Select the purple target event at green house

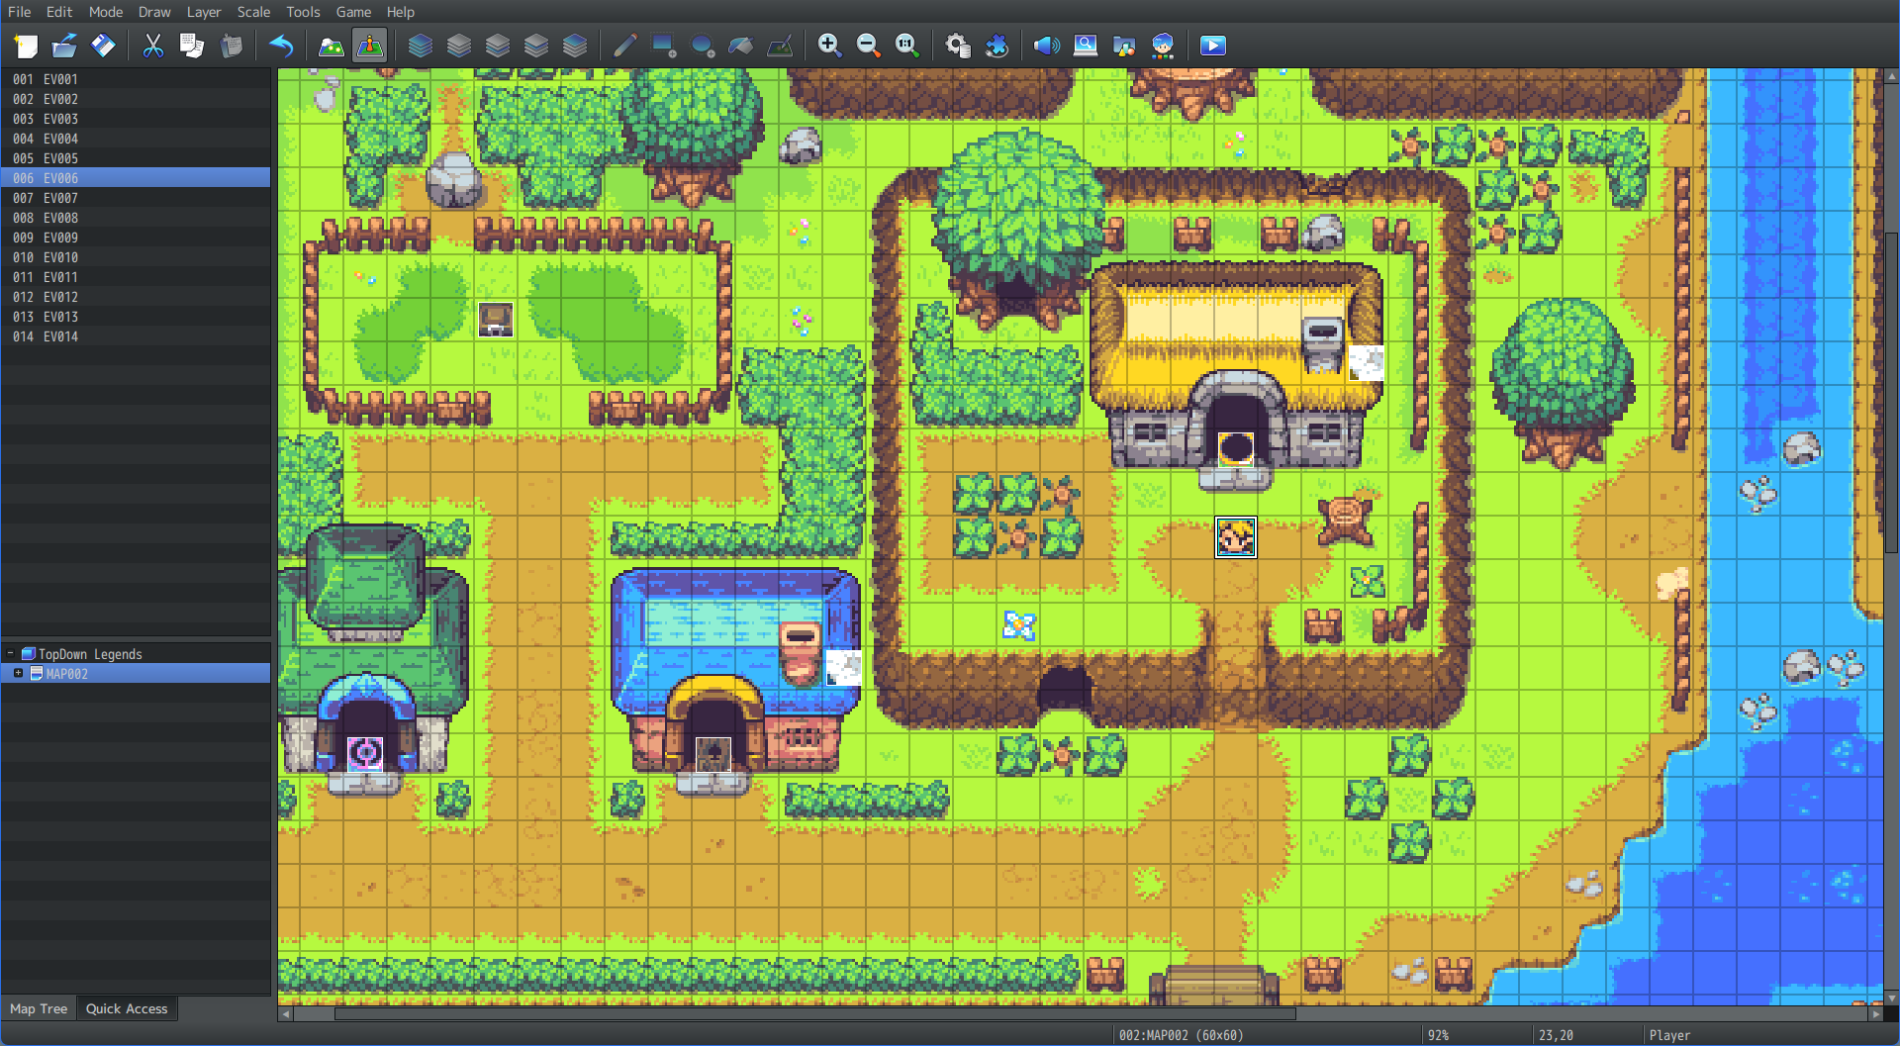tap(365, 753)
